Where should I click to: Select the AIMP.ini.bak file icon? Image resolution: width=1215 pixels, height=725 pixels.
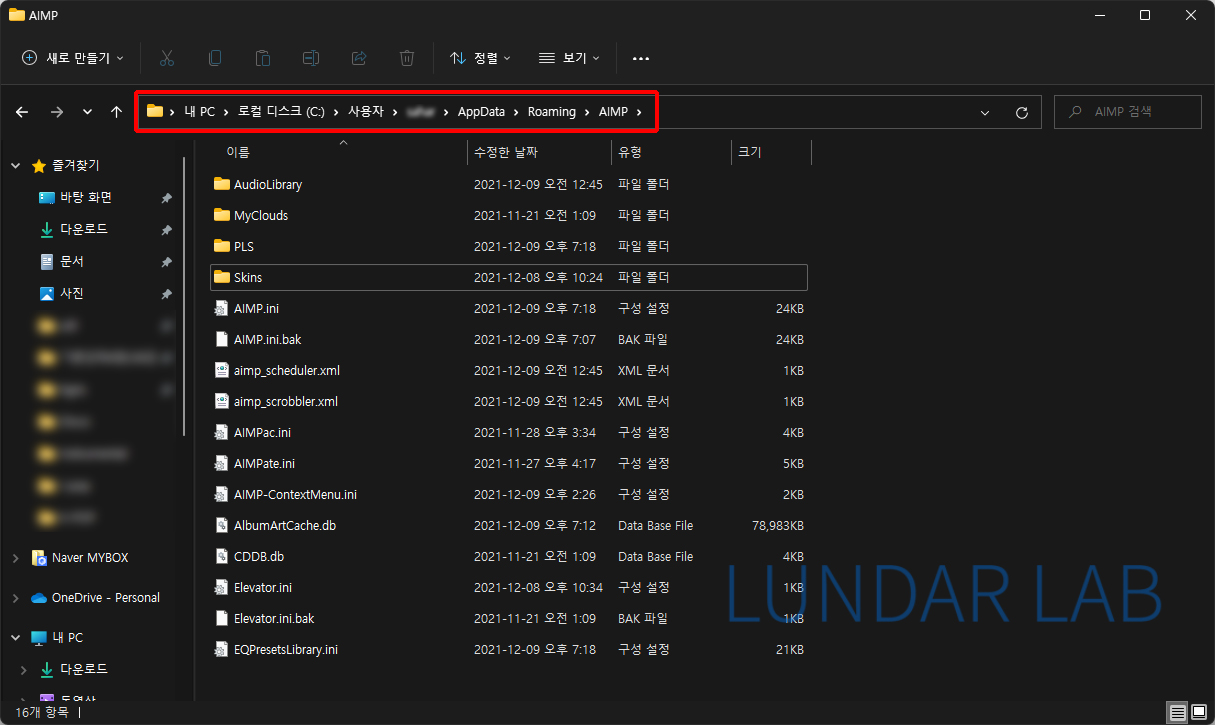point(222,339)
